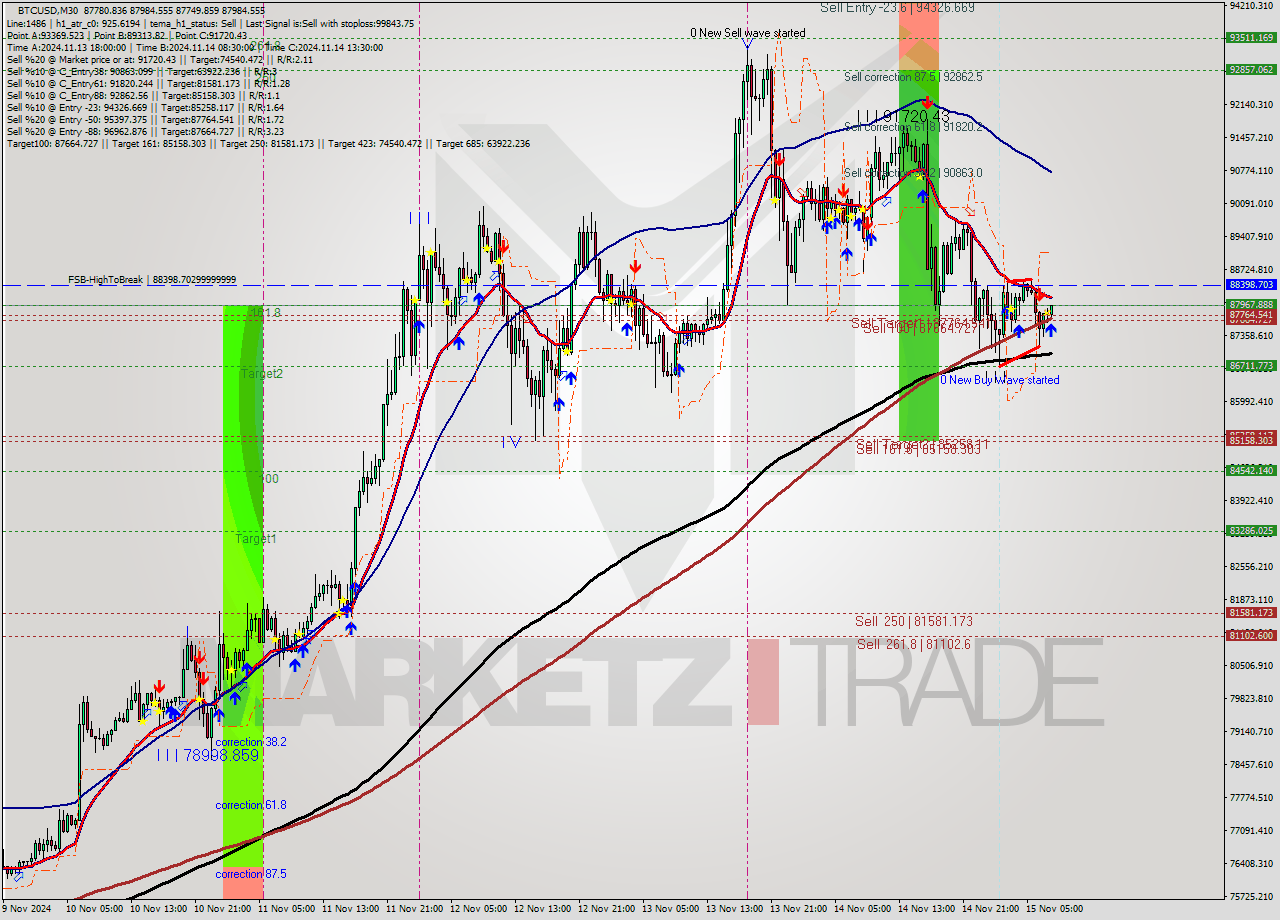Click the 75725.210 price axis value
1280x920 pixels.
(1251, 896)
